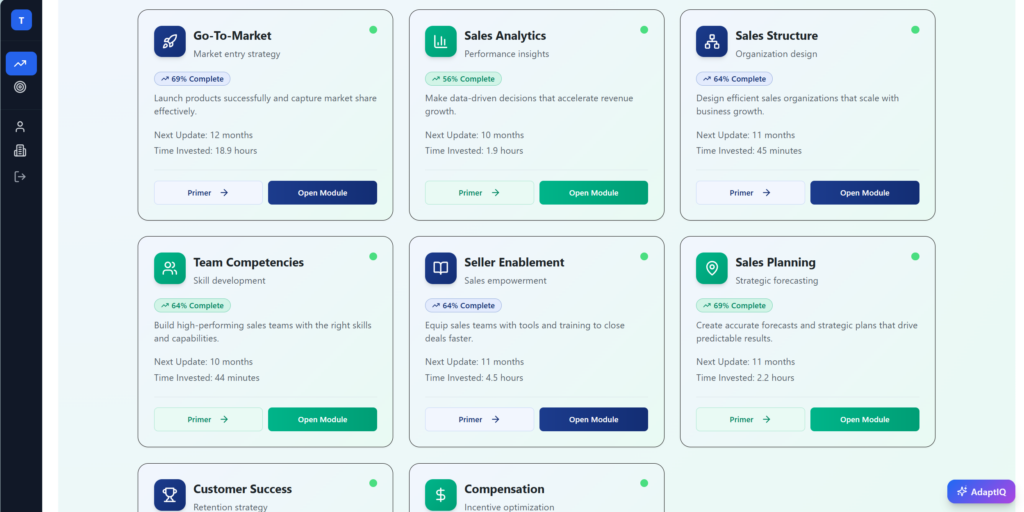Viewport: 1024px width, 512px height.
Task: Click 'Strategic forecasting' subtitle
Action: (776, 281)
